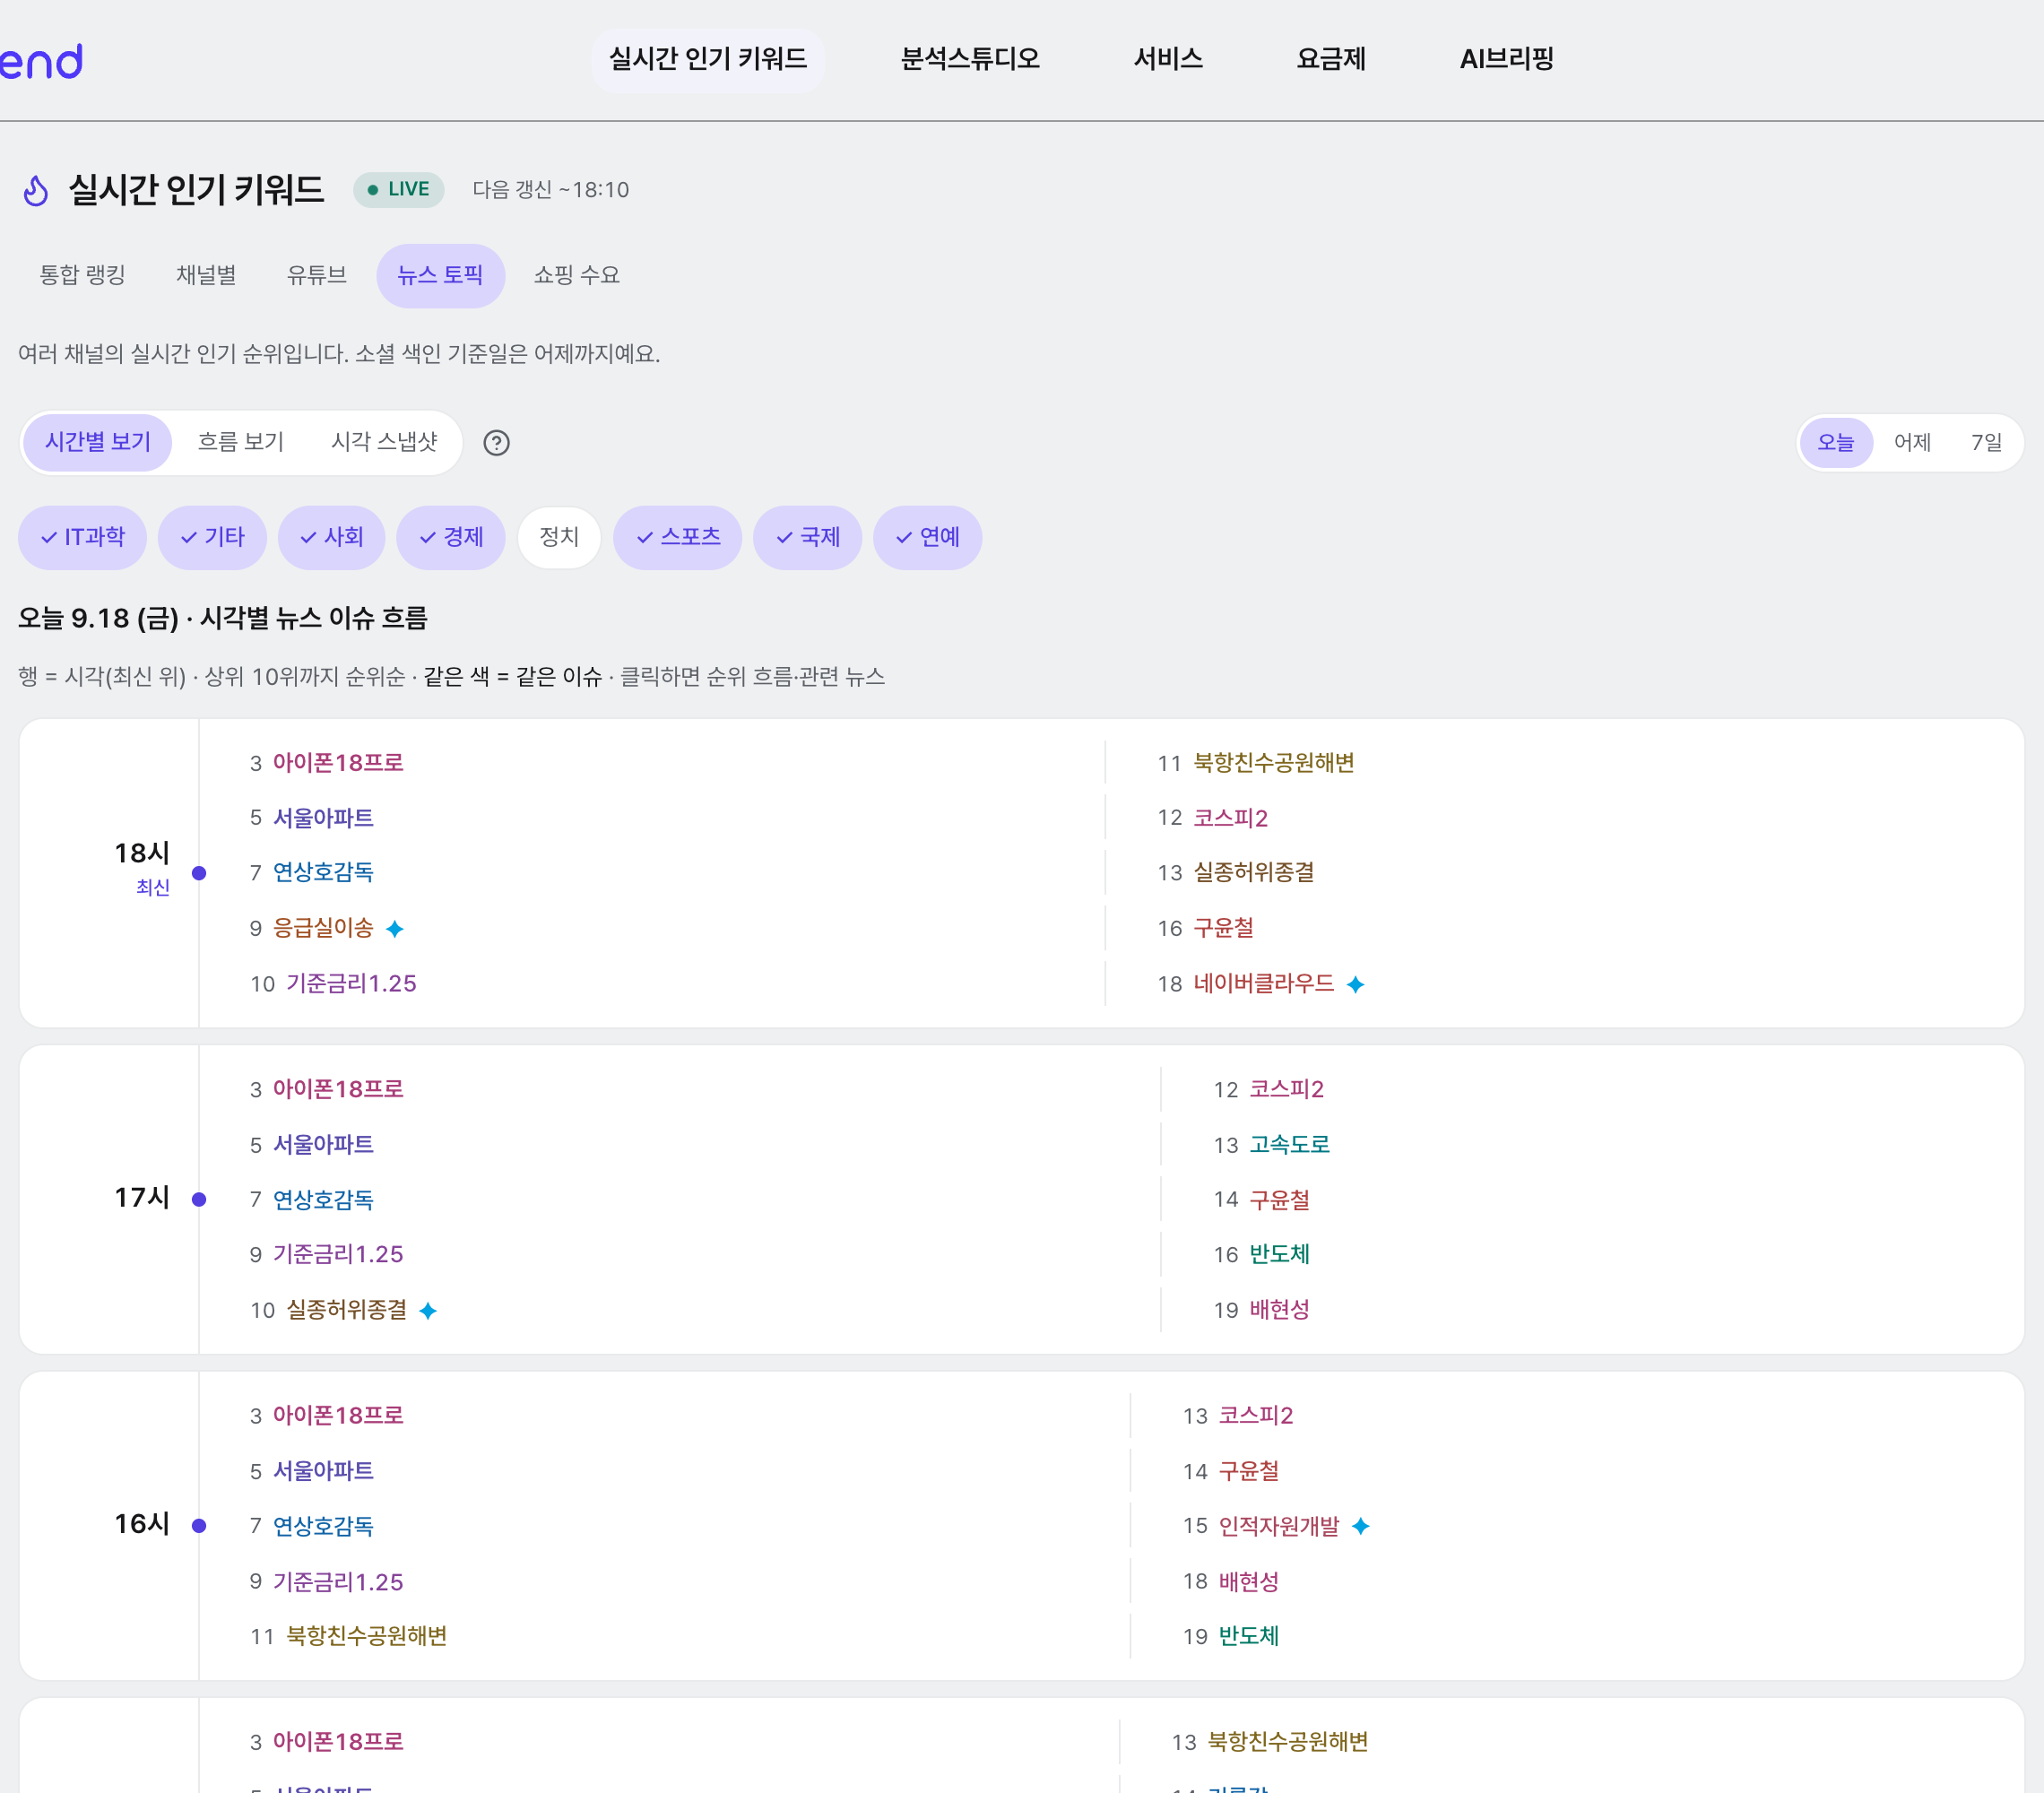
Task: Open keyword 아이폰18프로 in the 18시 row
Action: point(338,763)
